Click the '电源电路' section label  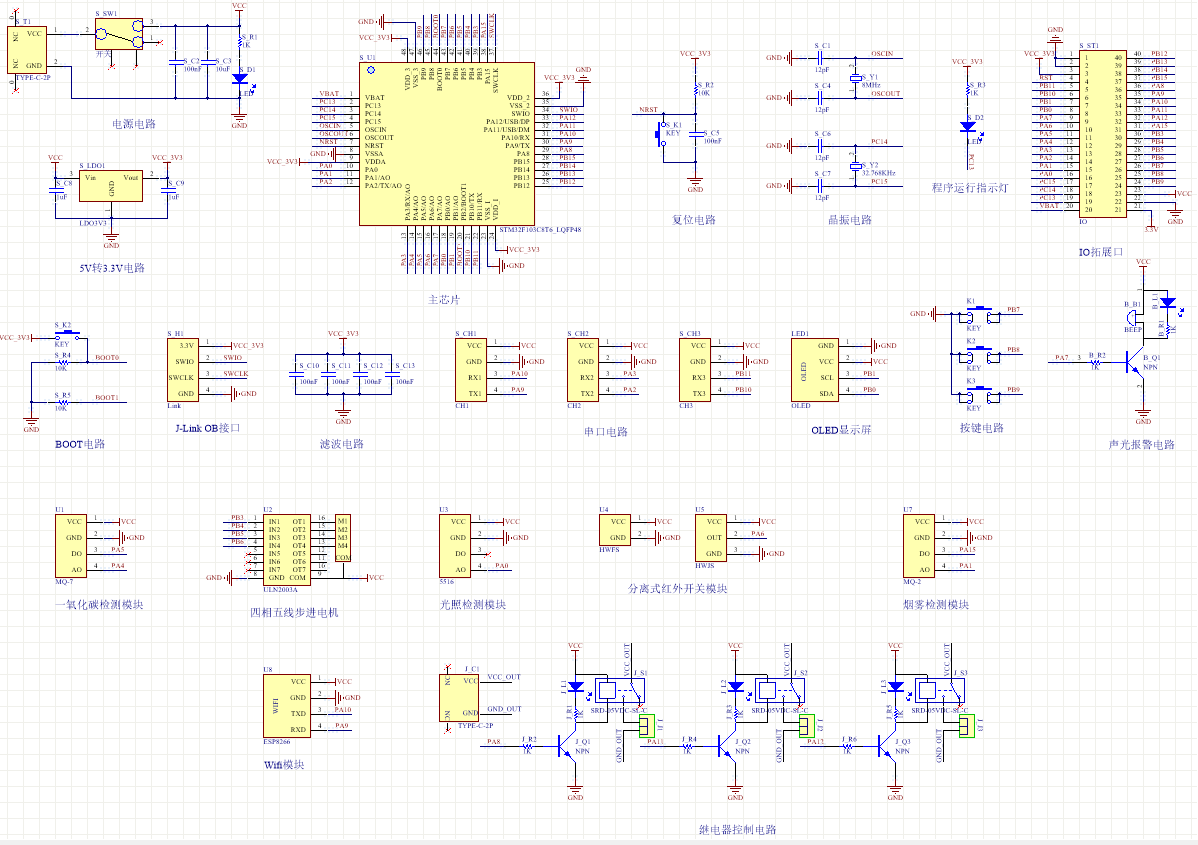point(134,124)
